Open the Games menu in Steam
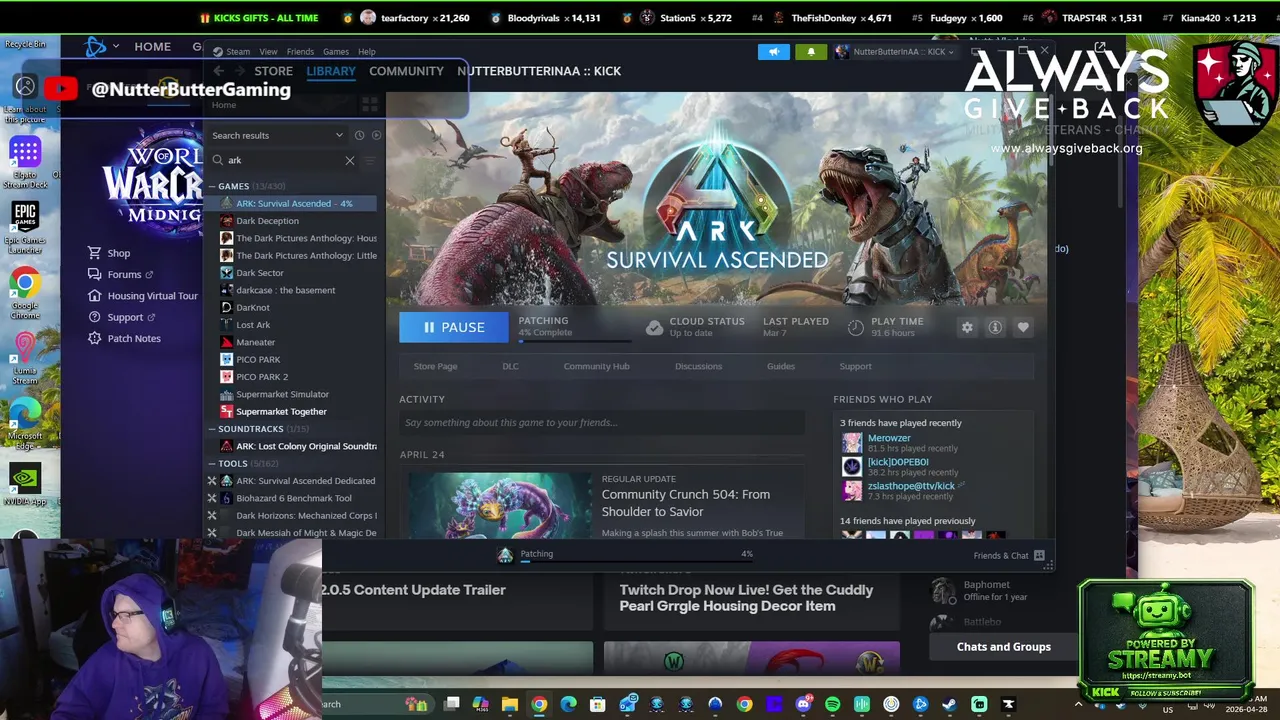This screenshot has height=720, width=1280. pyautogui.click(x=336, y=51)
